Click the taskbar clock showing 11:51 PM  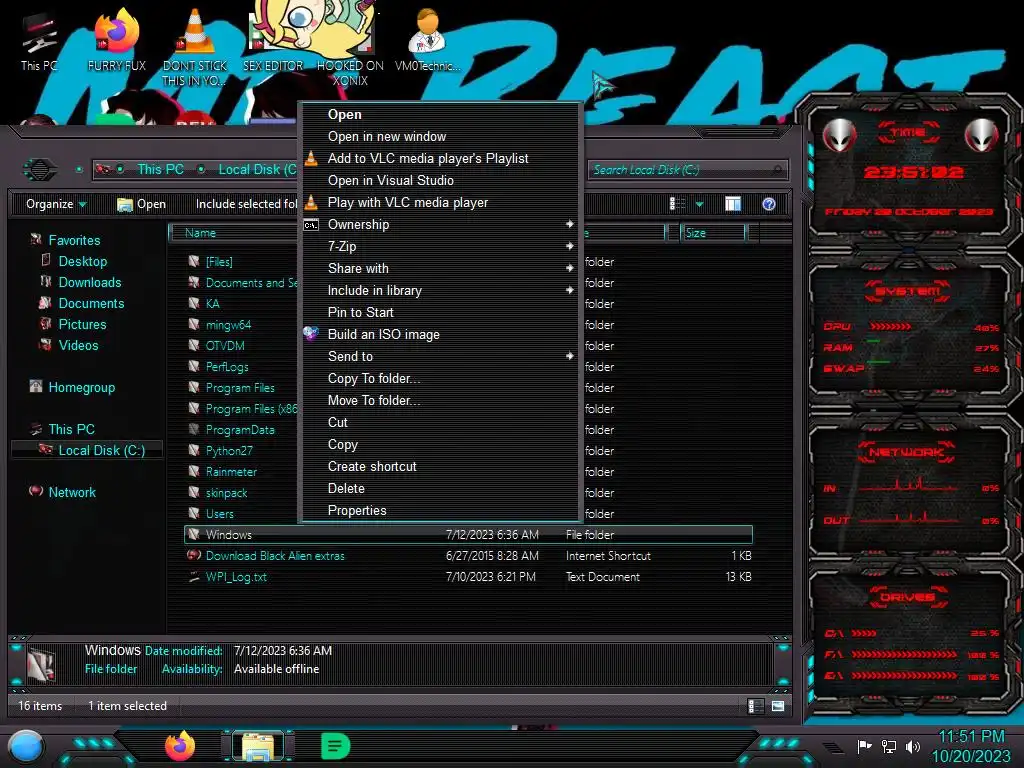pyautogui.click(x=970, y=746)
